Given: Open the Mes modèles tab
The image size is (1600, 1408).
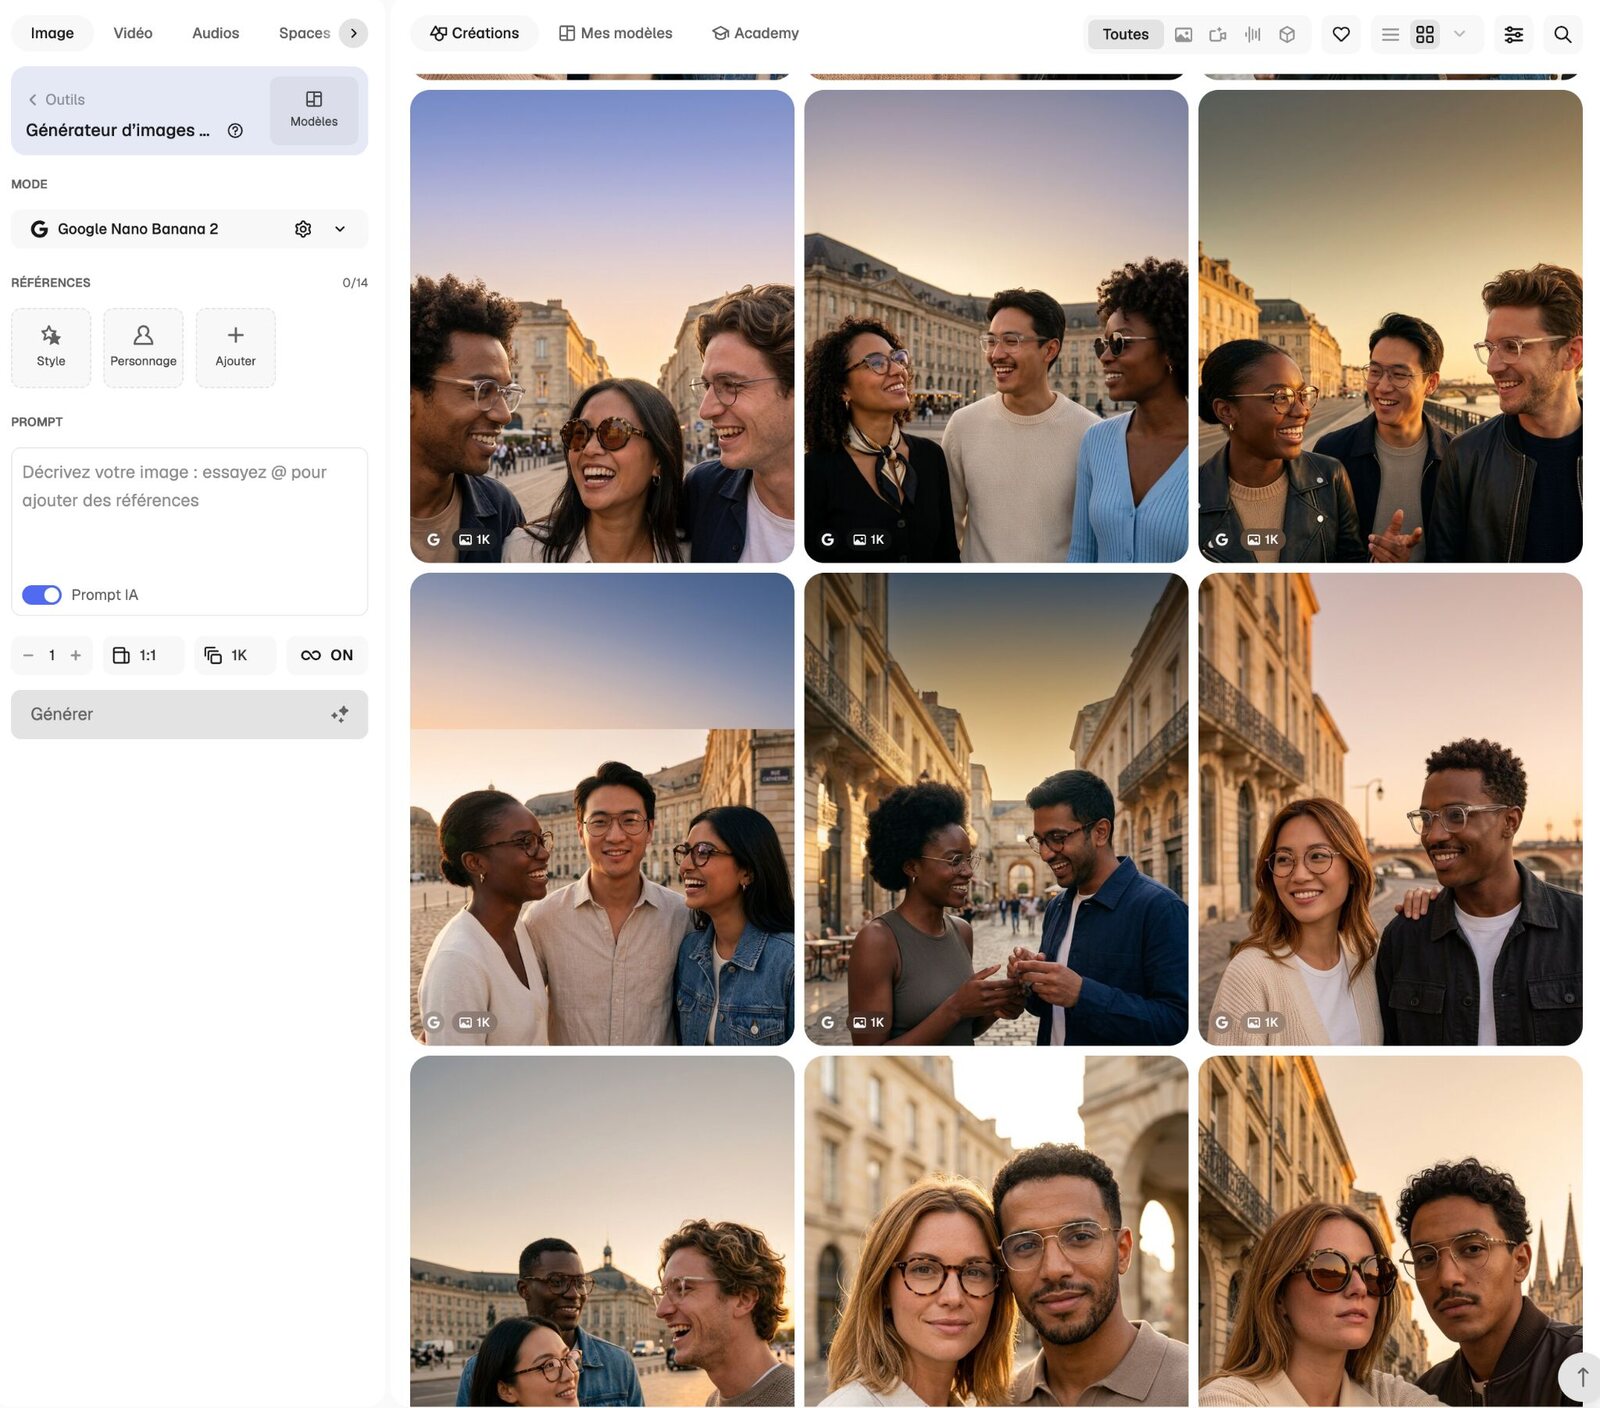Looking at the screenshot, I should pyautogui.click(x=616, y=33).
